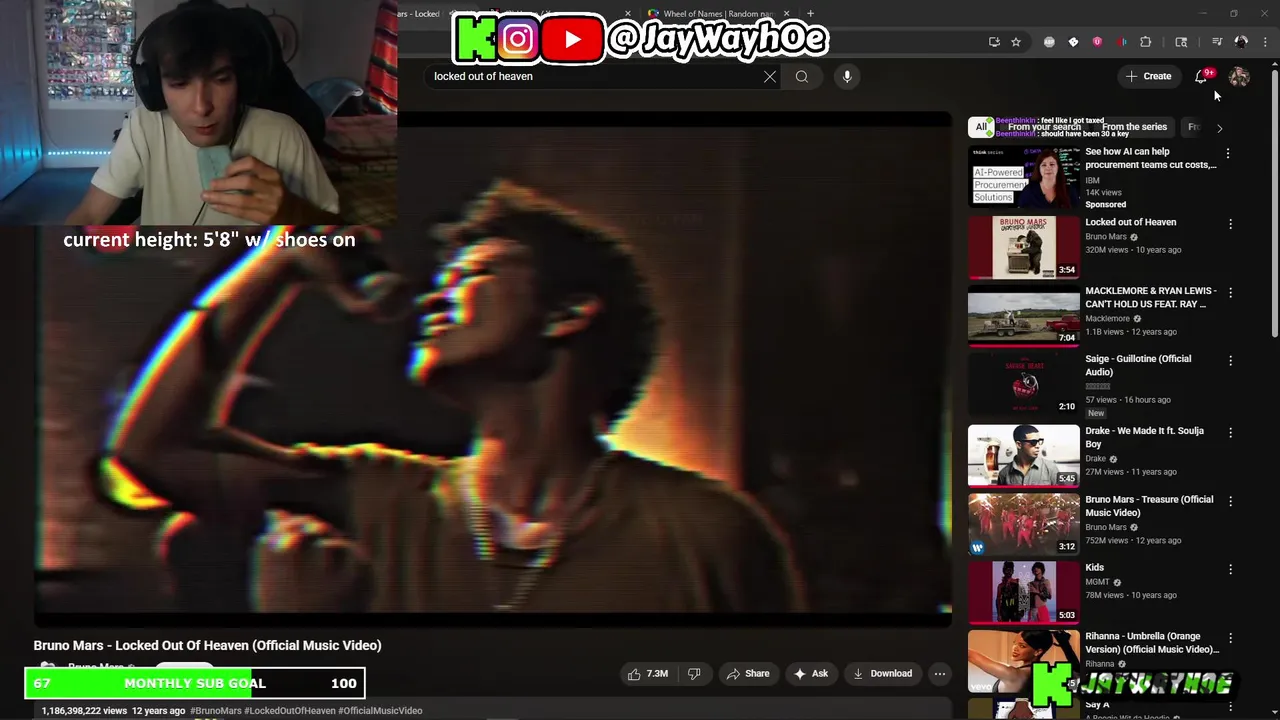Dislike the video with thumbs down
This screenshot has height=720, width=1280.
[694, 674]
